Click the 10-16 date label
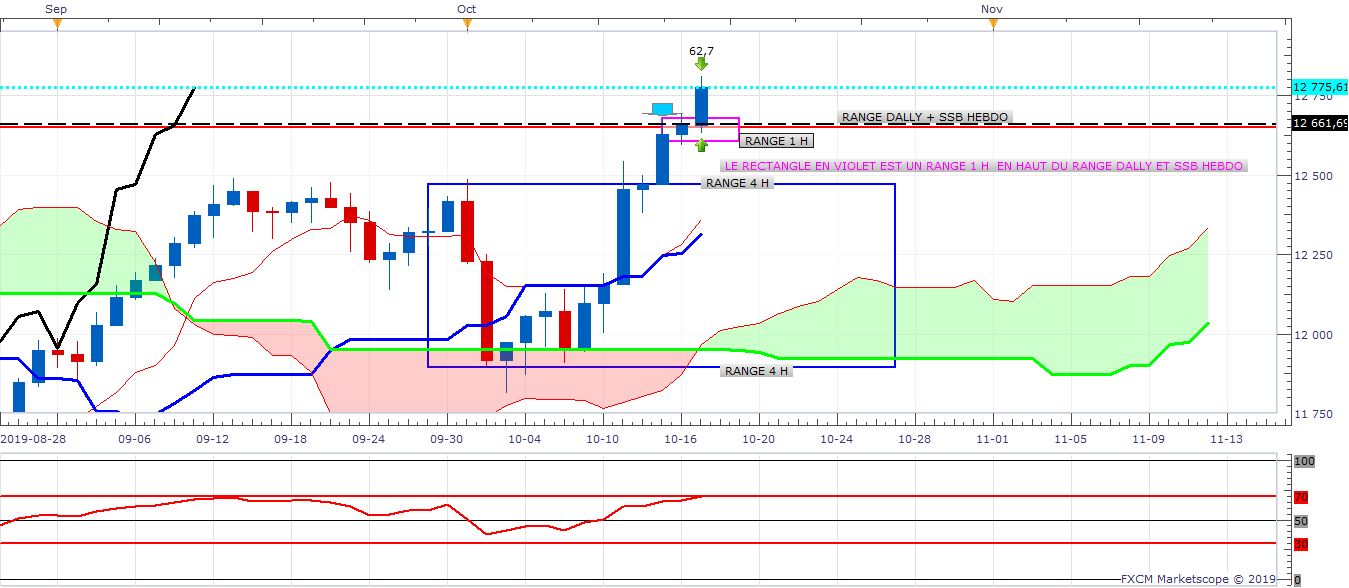 [x=680, y=439]
